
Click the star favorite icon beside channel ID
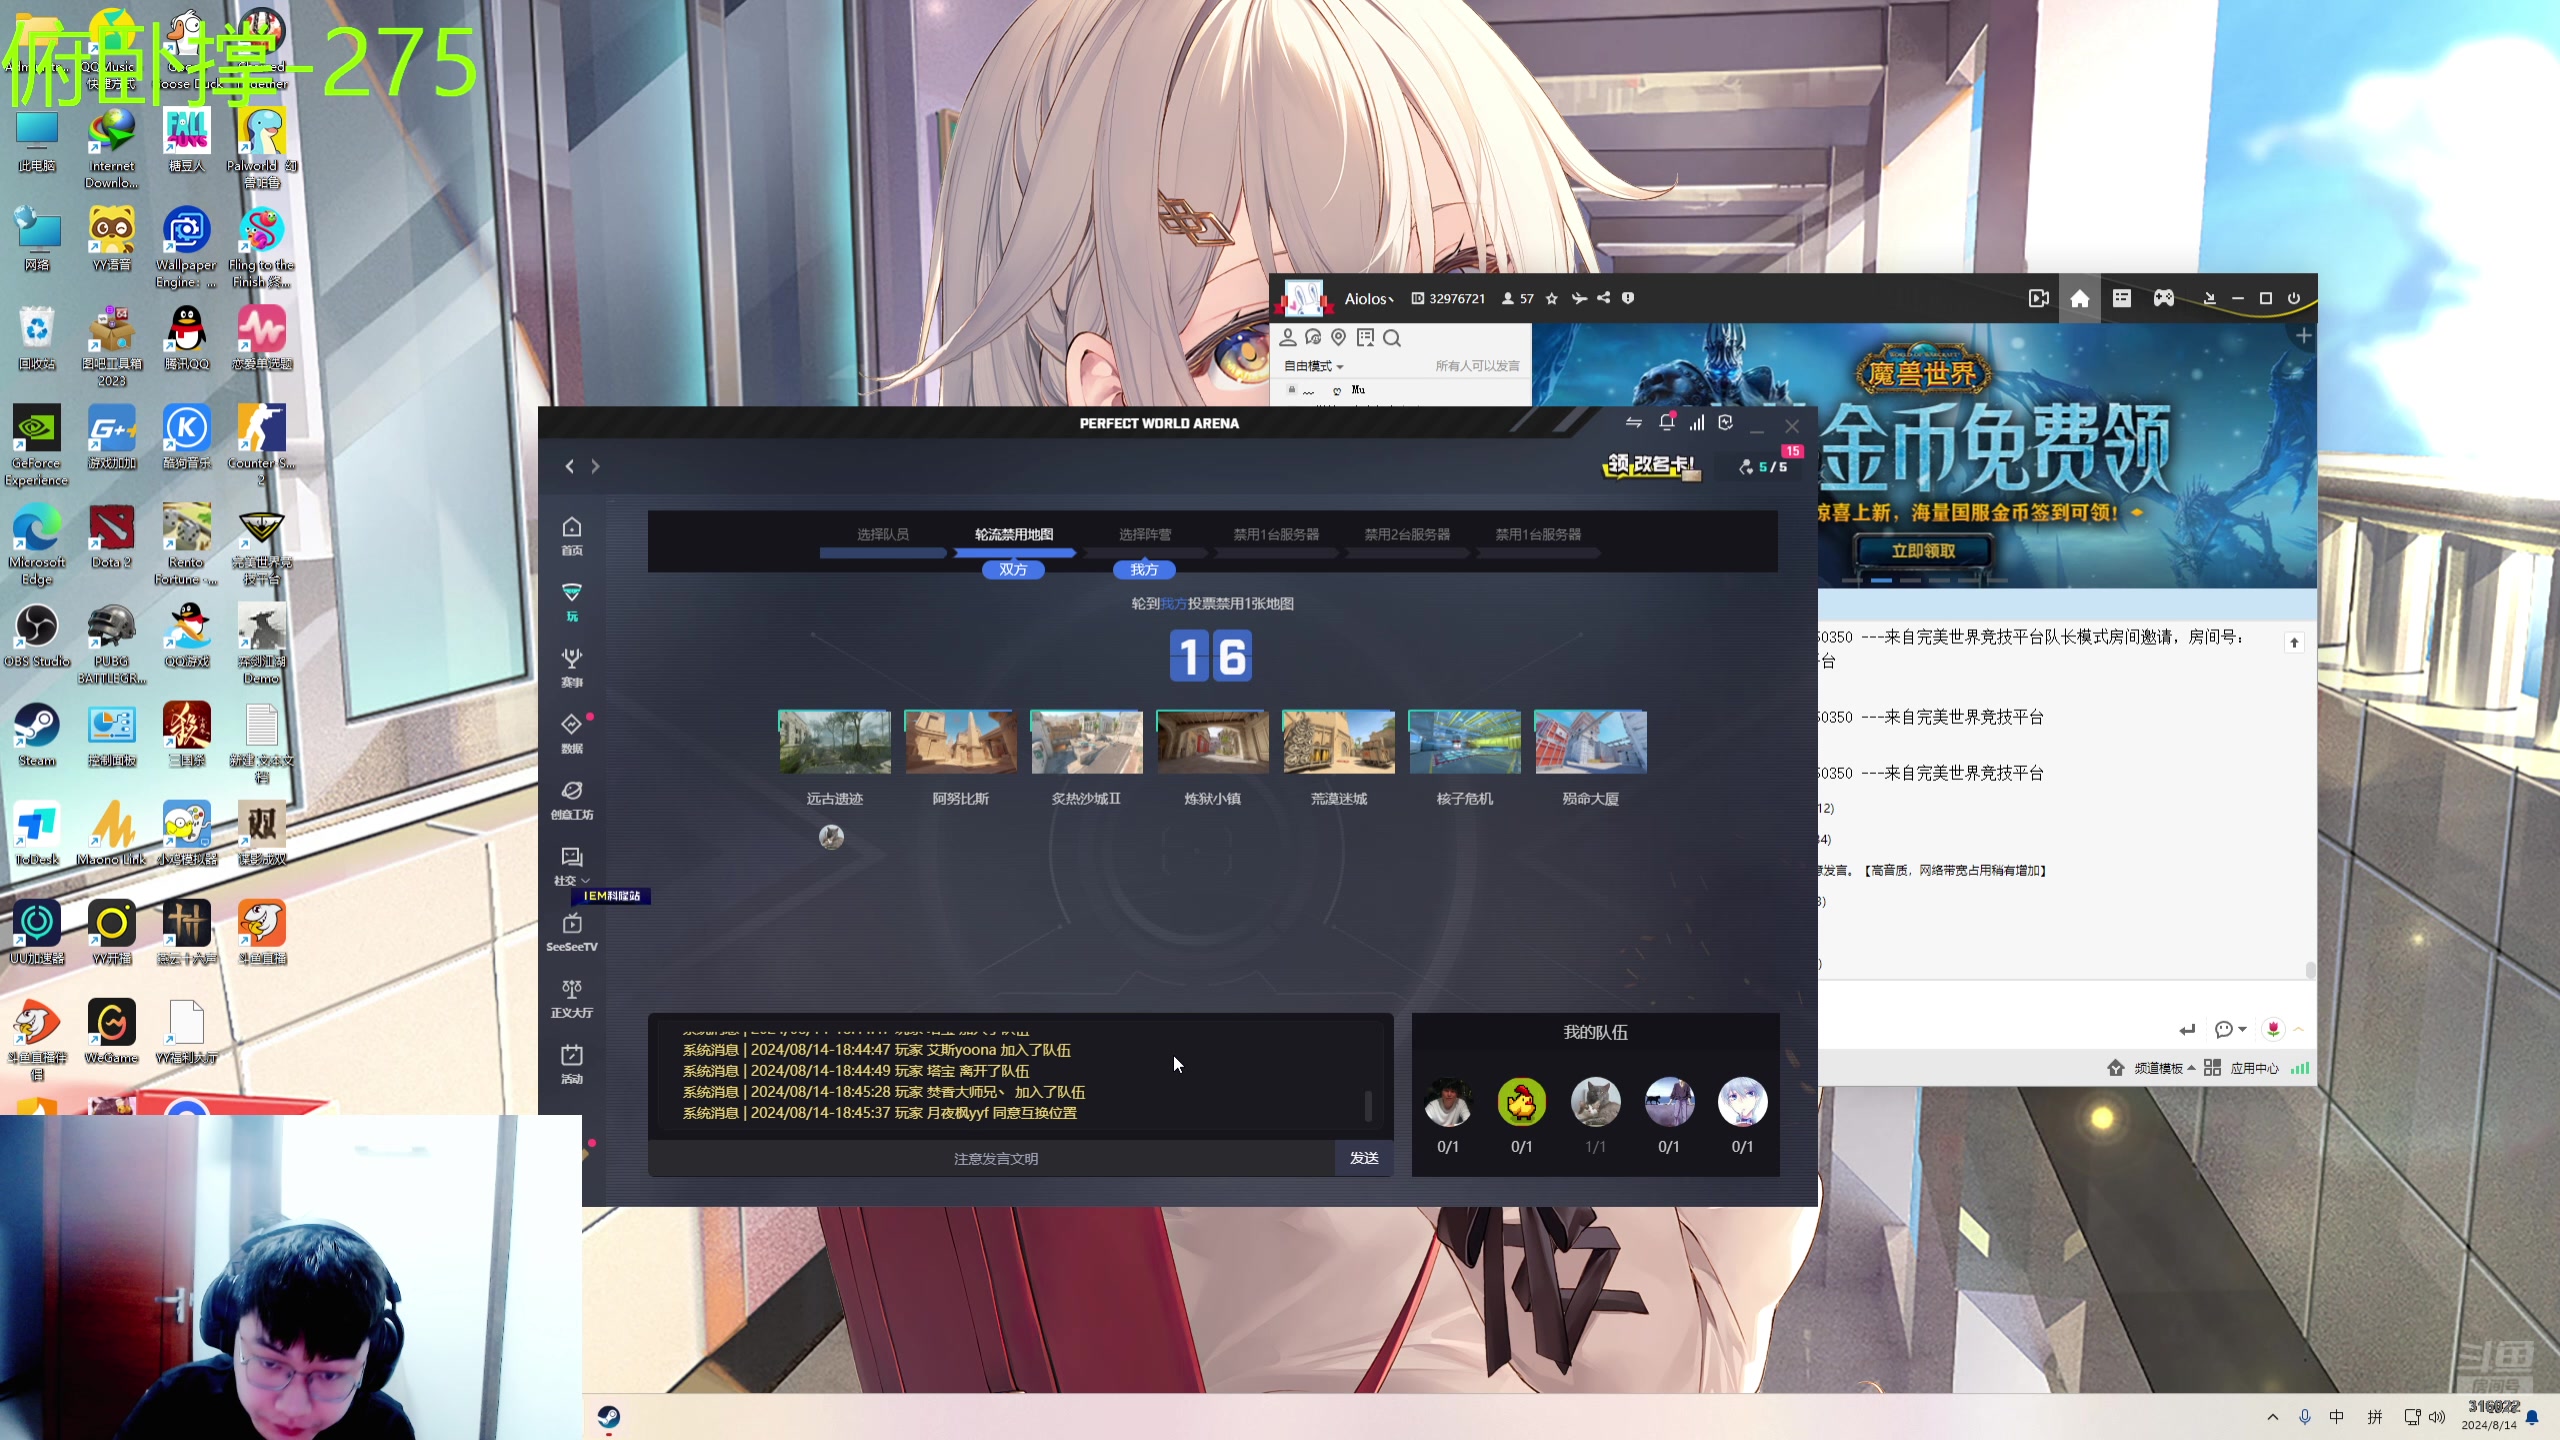coord(1552,298)
